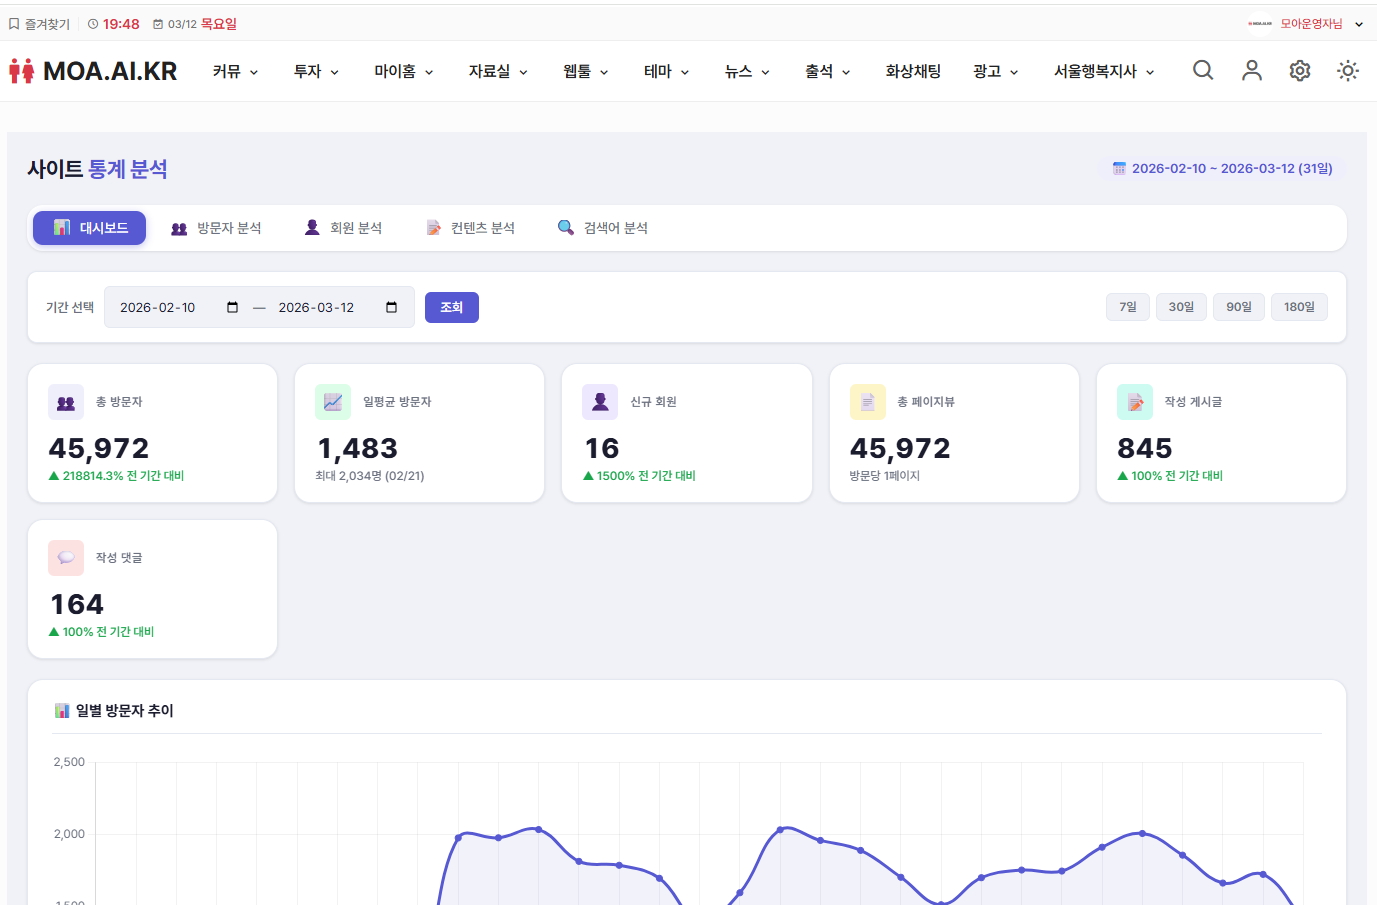
Task: Click the 화상채팅 menu link
Action: (912, 72)
